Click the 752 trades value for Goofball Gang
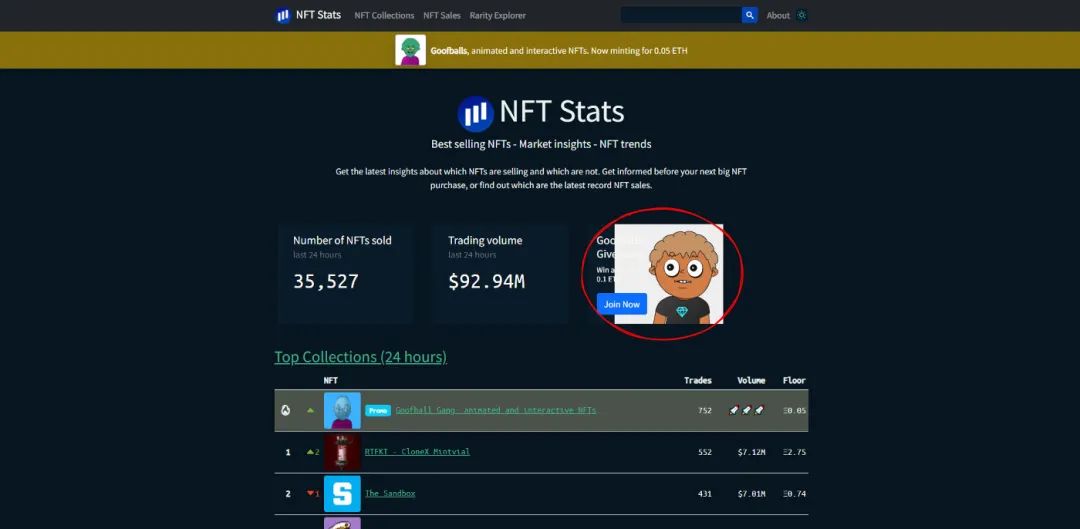The width and height of the screenshot is (1080, 529). [x=705, y=411]
